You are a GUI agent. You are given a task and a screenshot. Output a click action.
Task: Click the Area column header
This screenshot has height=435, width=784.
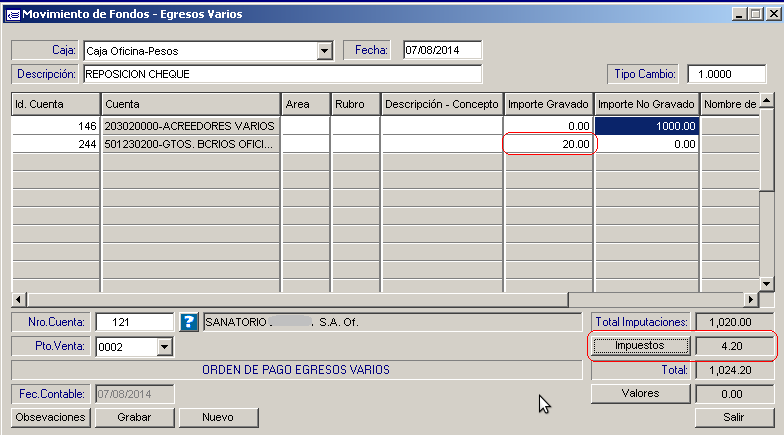[x=306, y=104]
